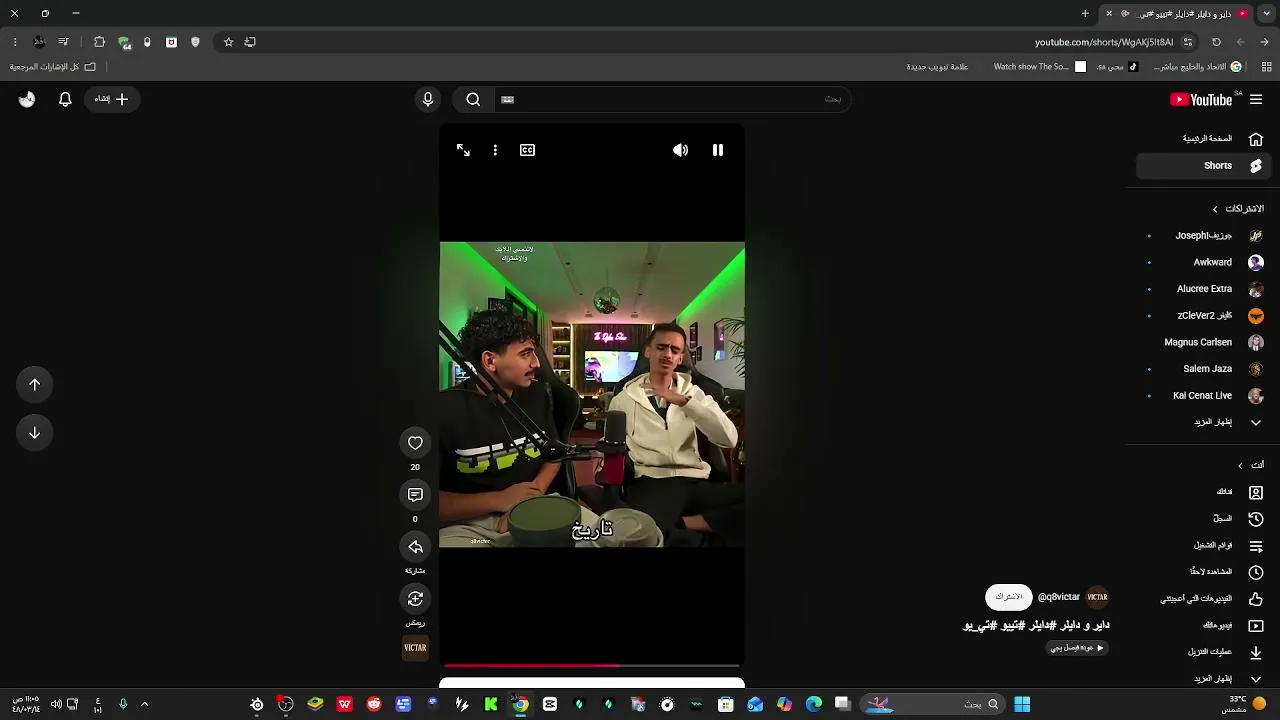Open the All Bookmarks folder

53,67
